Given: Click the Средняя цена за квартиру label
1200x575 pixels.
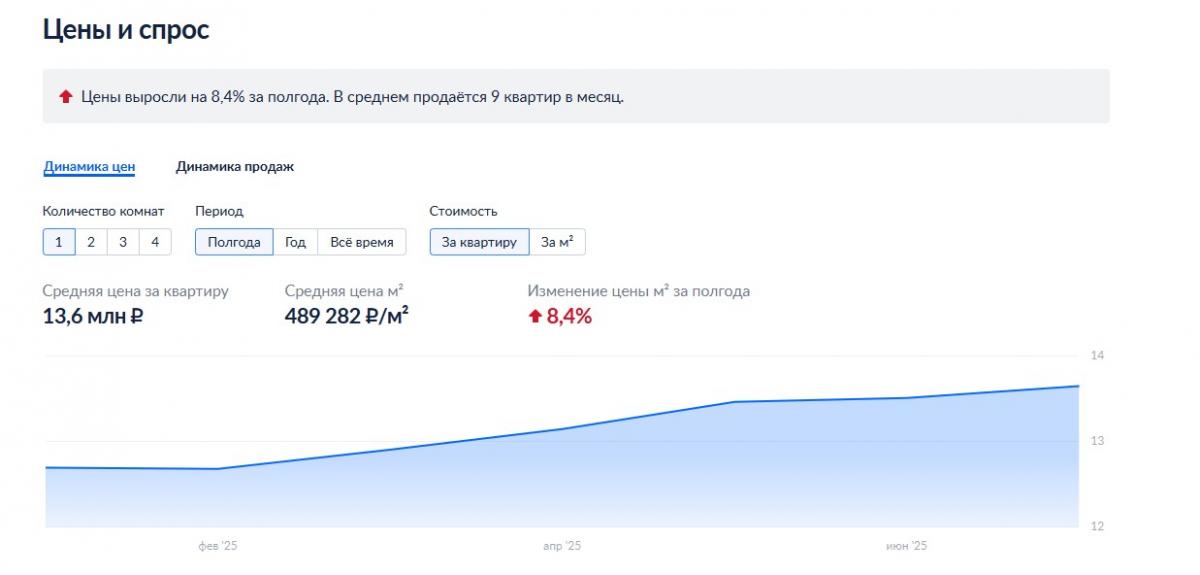Looking at the screenshot, I should (136, 291).
